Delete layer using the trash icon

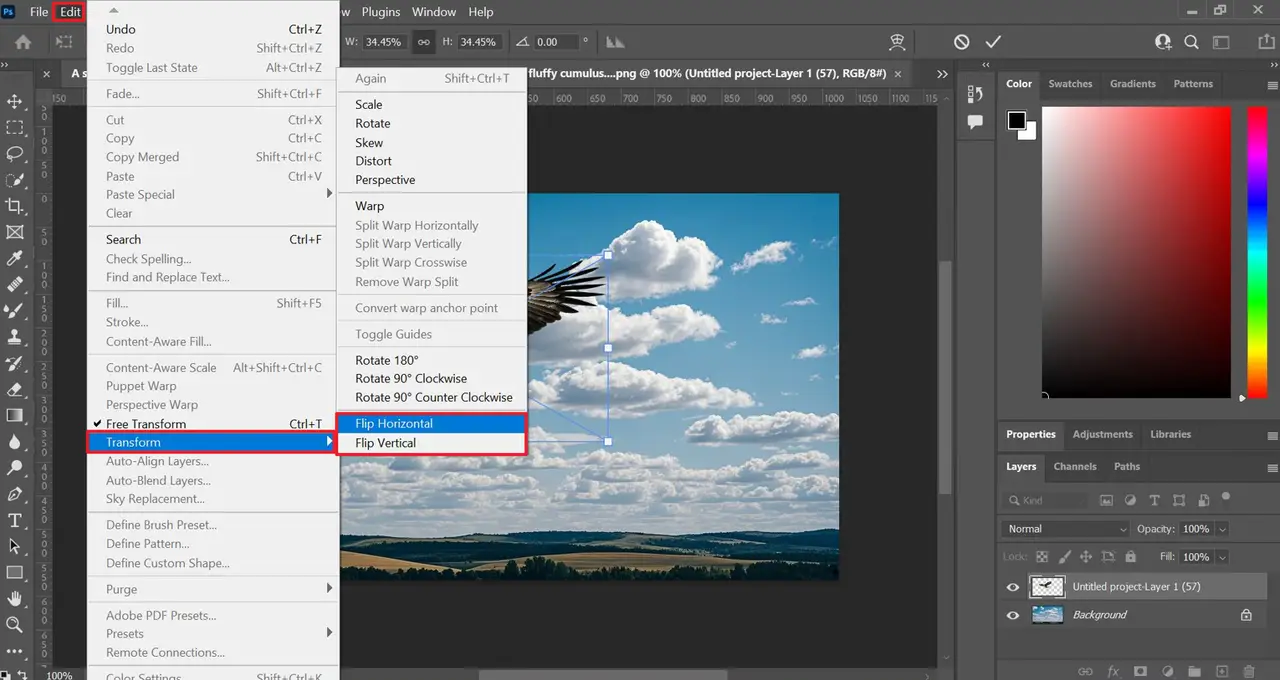click(x=1250, y=671)
